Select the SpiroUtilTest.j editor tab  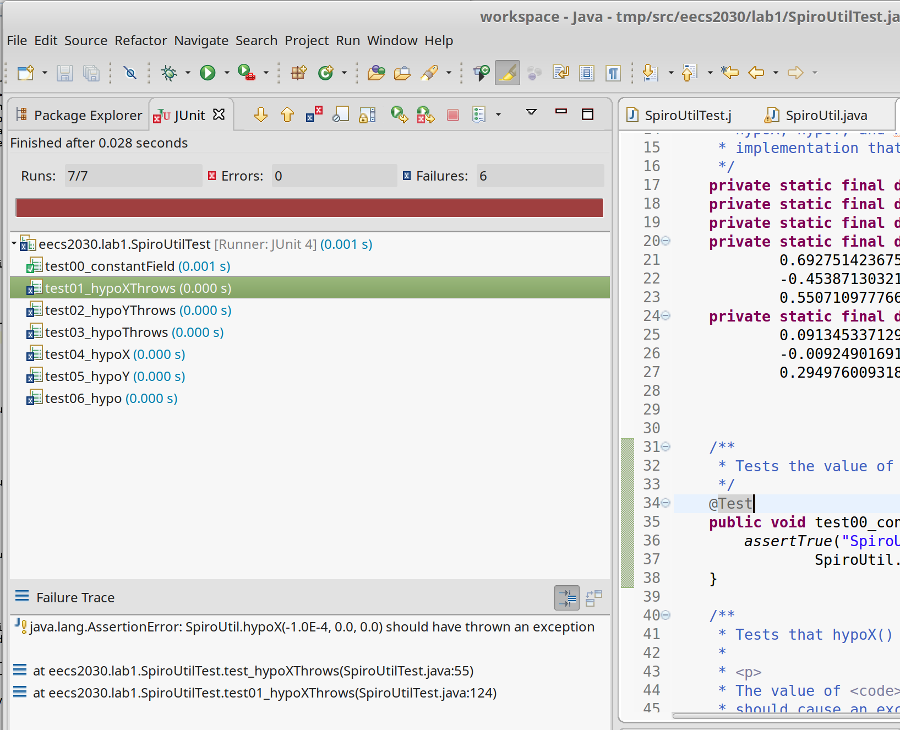681,115
